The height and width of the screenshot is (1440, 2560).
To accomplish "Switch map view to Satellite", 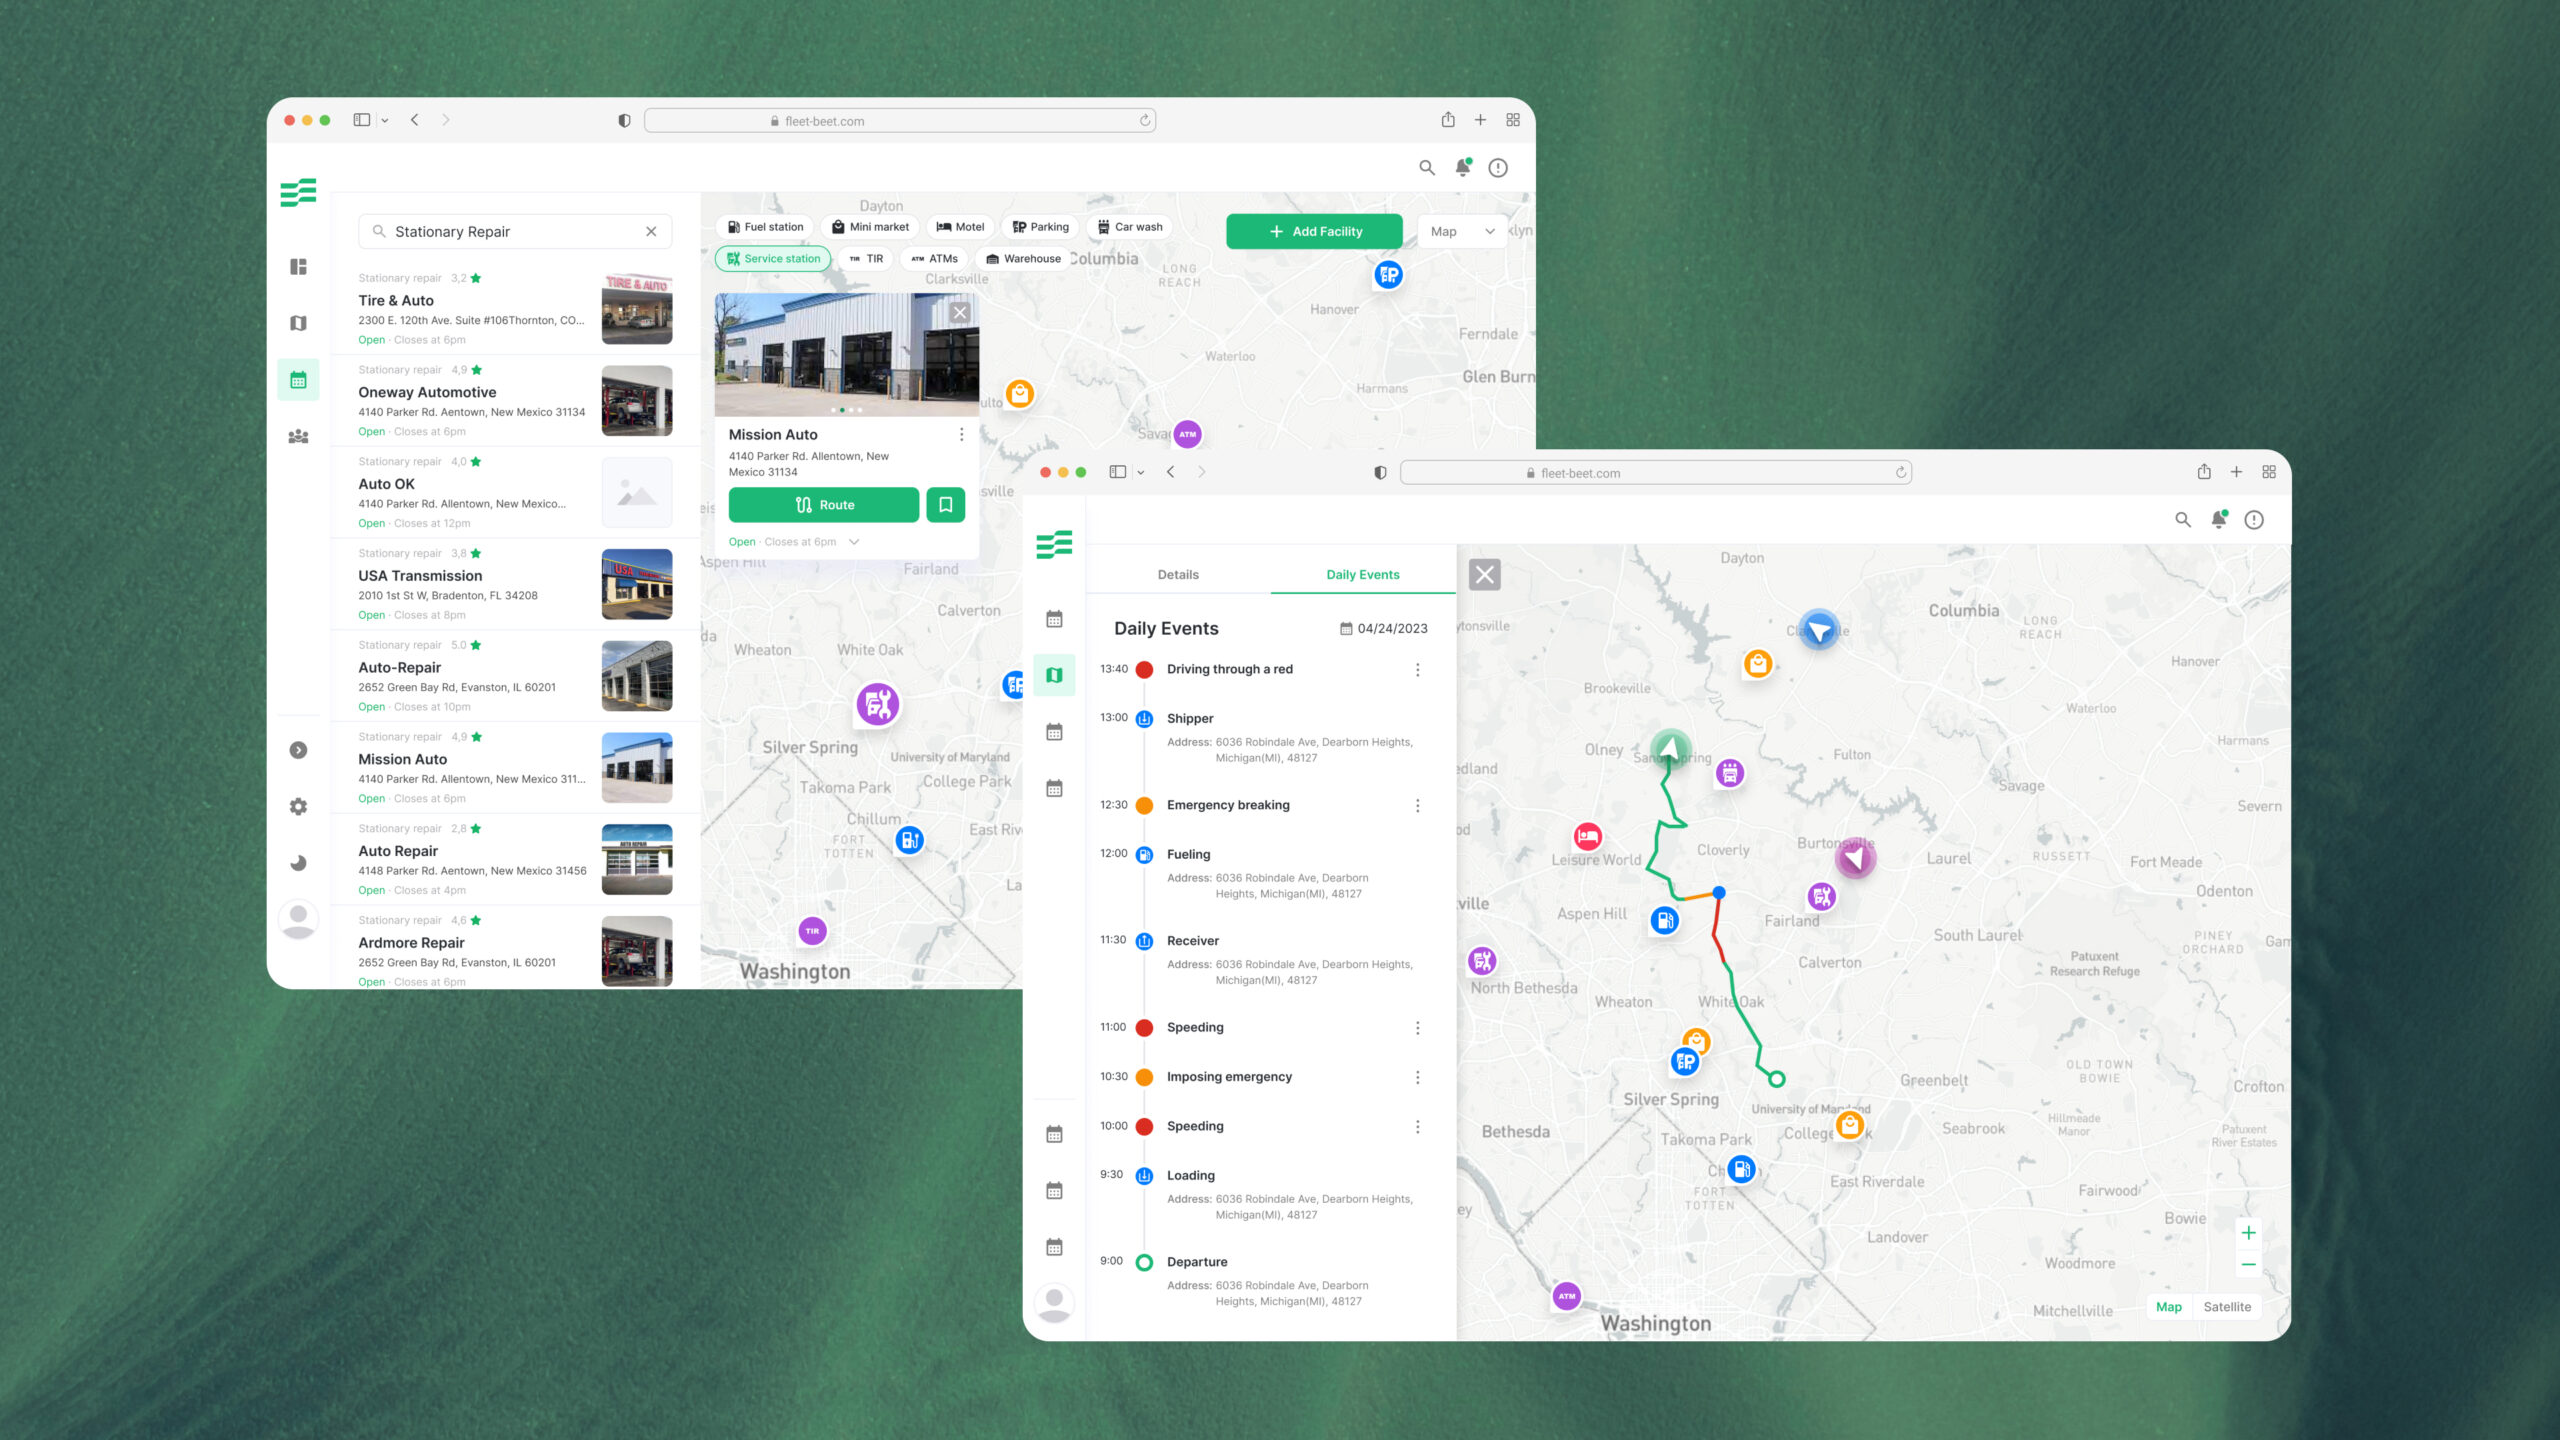I will tap(2227, 1307).
